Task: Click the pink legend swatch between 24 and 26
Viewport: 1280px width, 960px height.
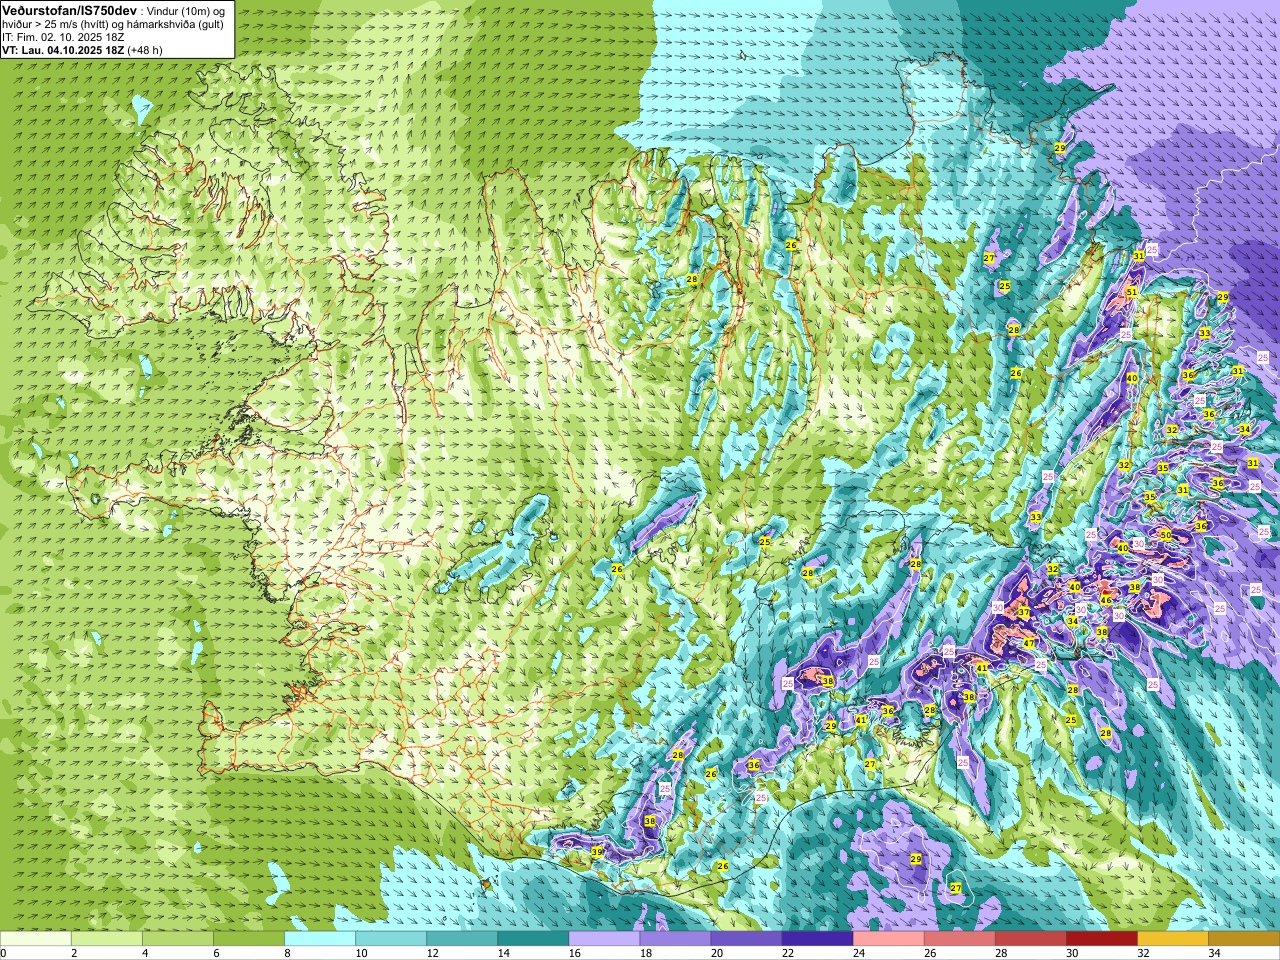Action: pos(888,939)
